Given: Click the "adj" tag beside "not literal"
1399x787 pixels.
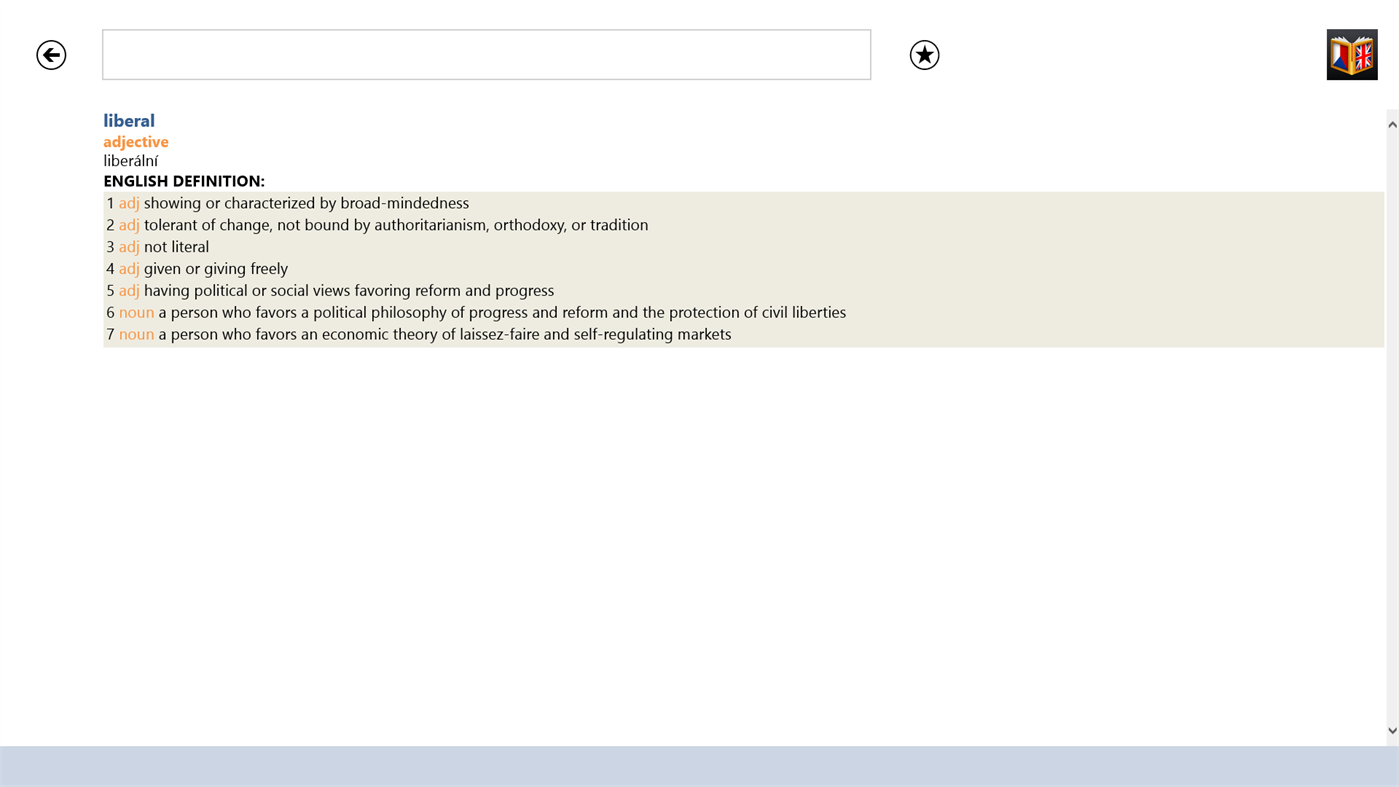Looking at the screenshot, I should pos(129,246).
